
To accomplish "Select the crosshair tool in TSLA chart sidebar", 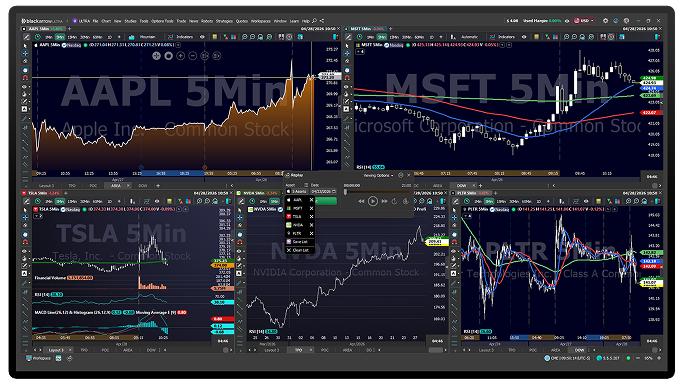I will [x=25, y=217].
